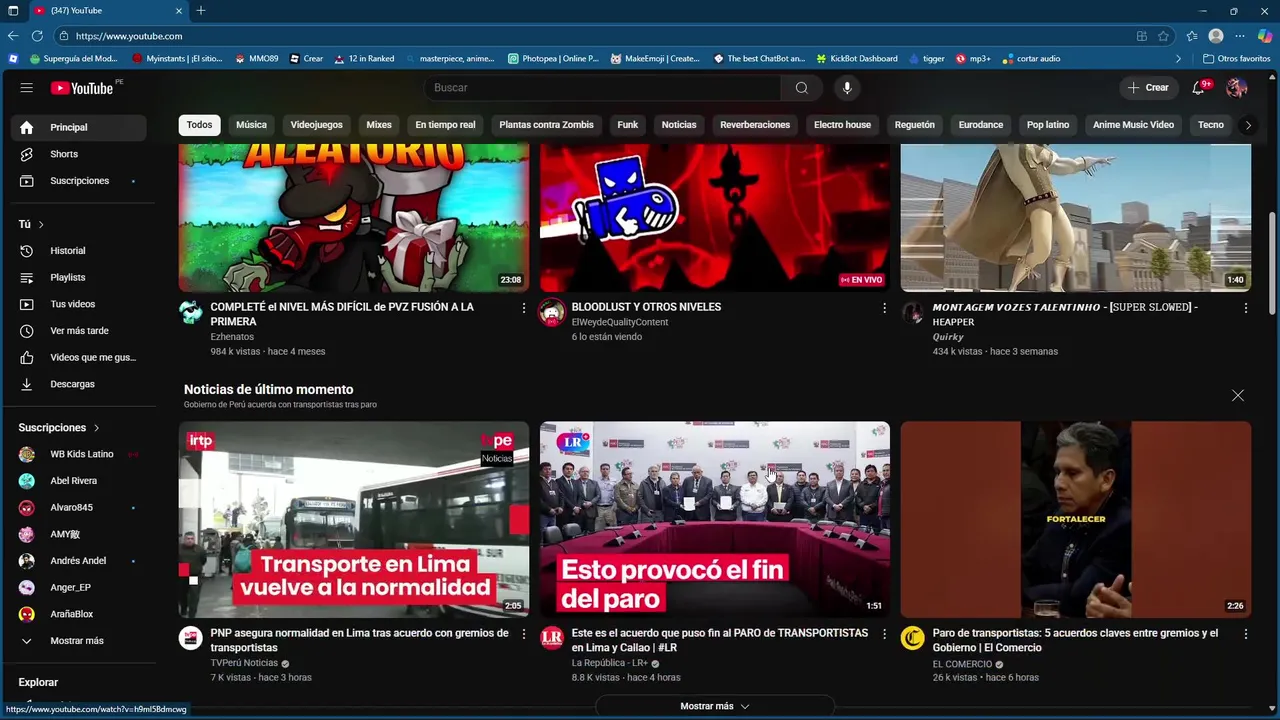The height and width of the screenshot is (720, 1280).
Task: Play the BLOODLUST live stream thumbnail
Action: (715, 217)
